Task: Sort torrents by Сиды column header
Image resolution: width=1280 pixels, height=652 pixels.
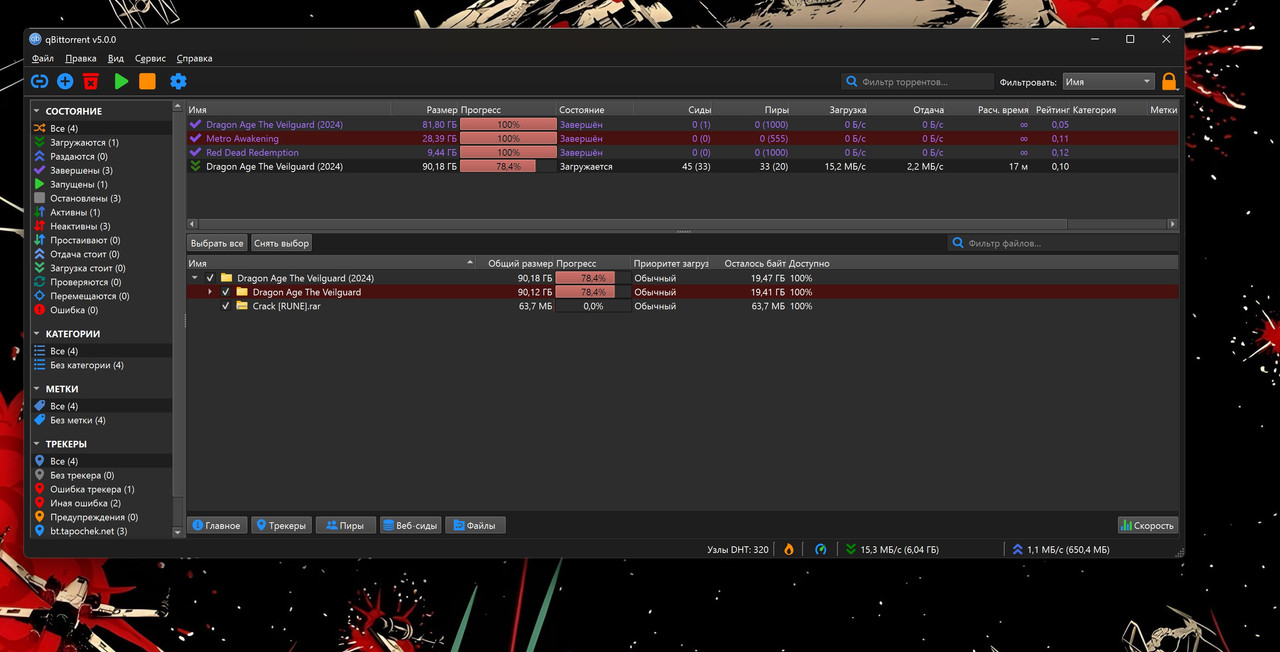Action: tap(700, 110)
